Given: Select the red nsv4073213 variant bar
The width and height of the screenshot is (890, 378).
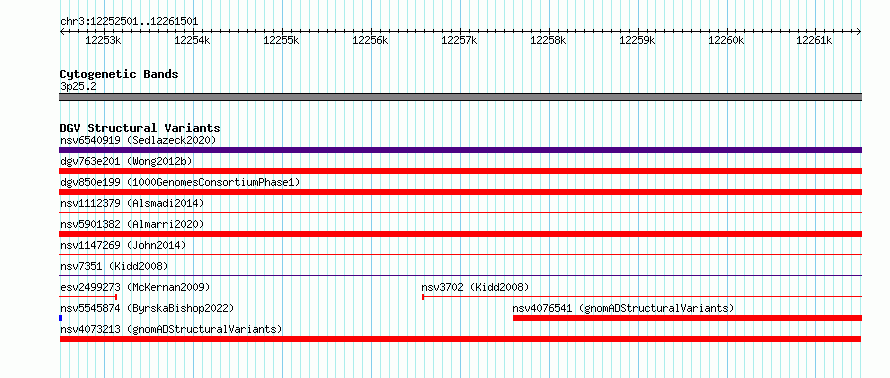Looking at the screenshot, I should click(x=460, y=339).
